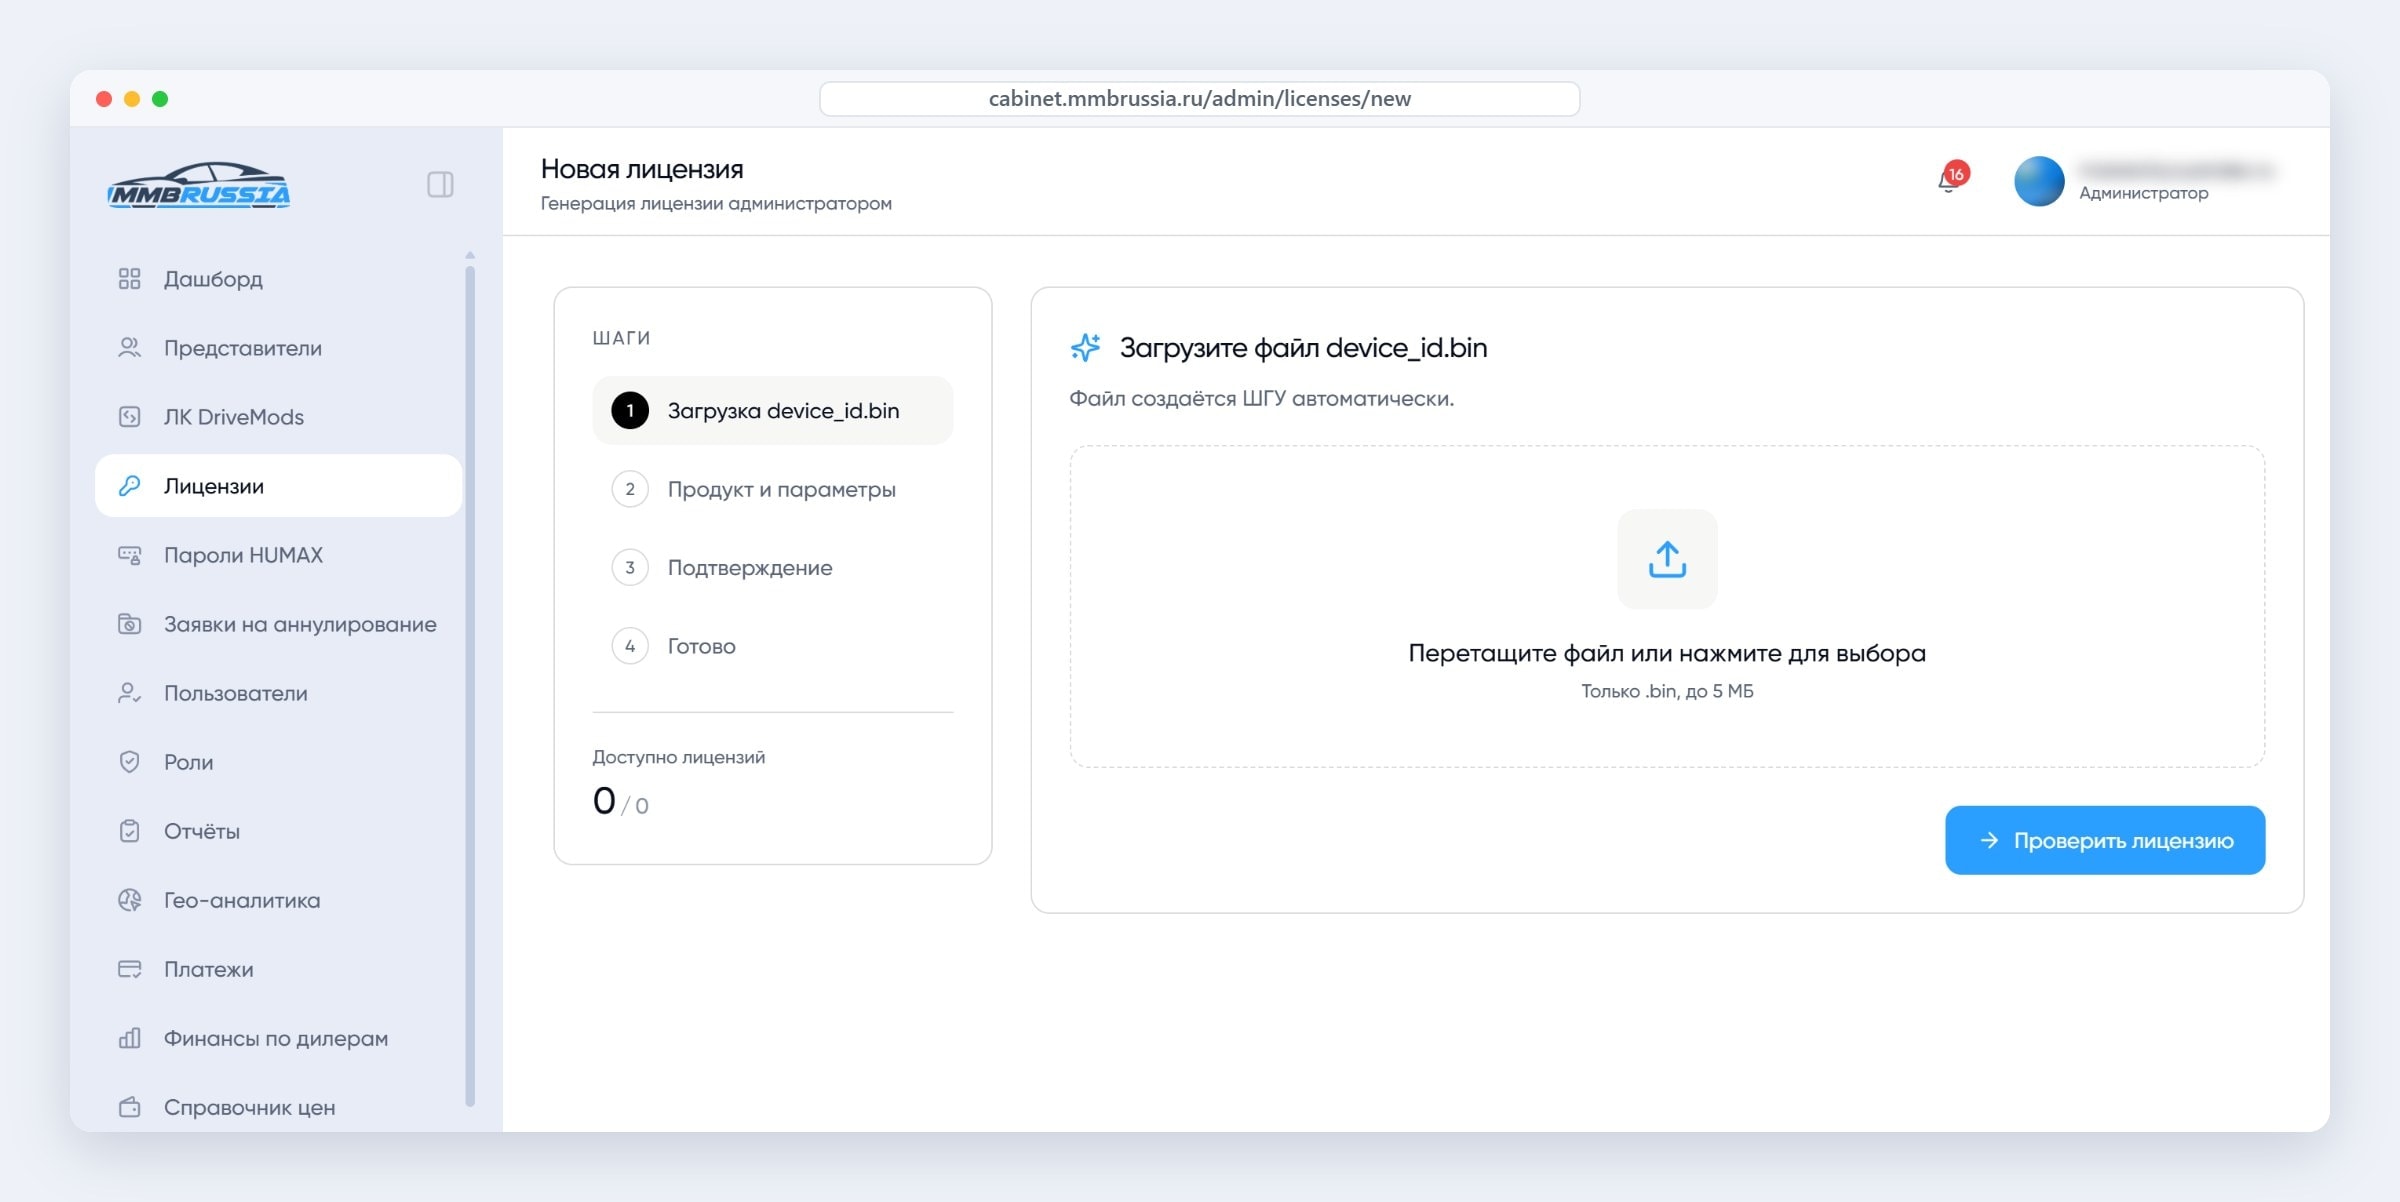Select step 1 Загрузка device_id.bin
2400x1202 pixels.
pyautogui.click(x=773, y=410)
